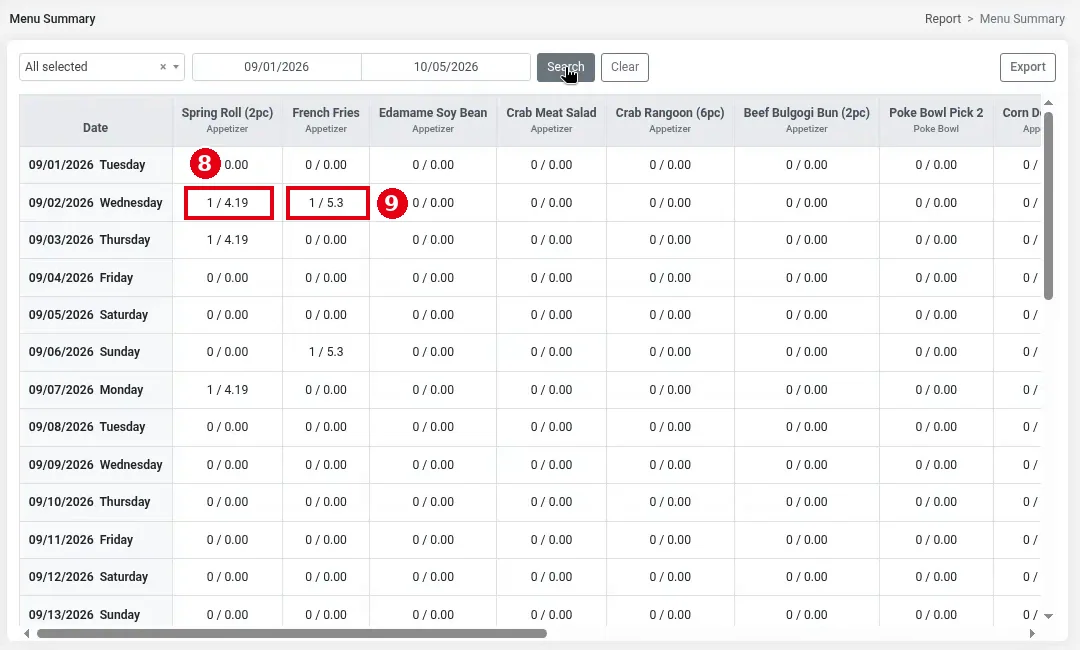Click the scroll right arrow
1080x650 pixels.
[1032, 633]
